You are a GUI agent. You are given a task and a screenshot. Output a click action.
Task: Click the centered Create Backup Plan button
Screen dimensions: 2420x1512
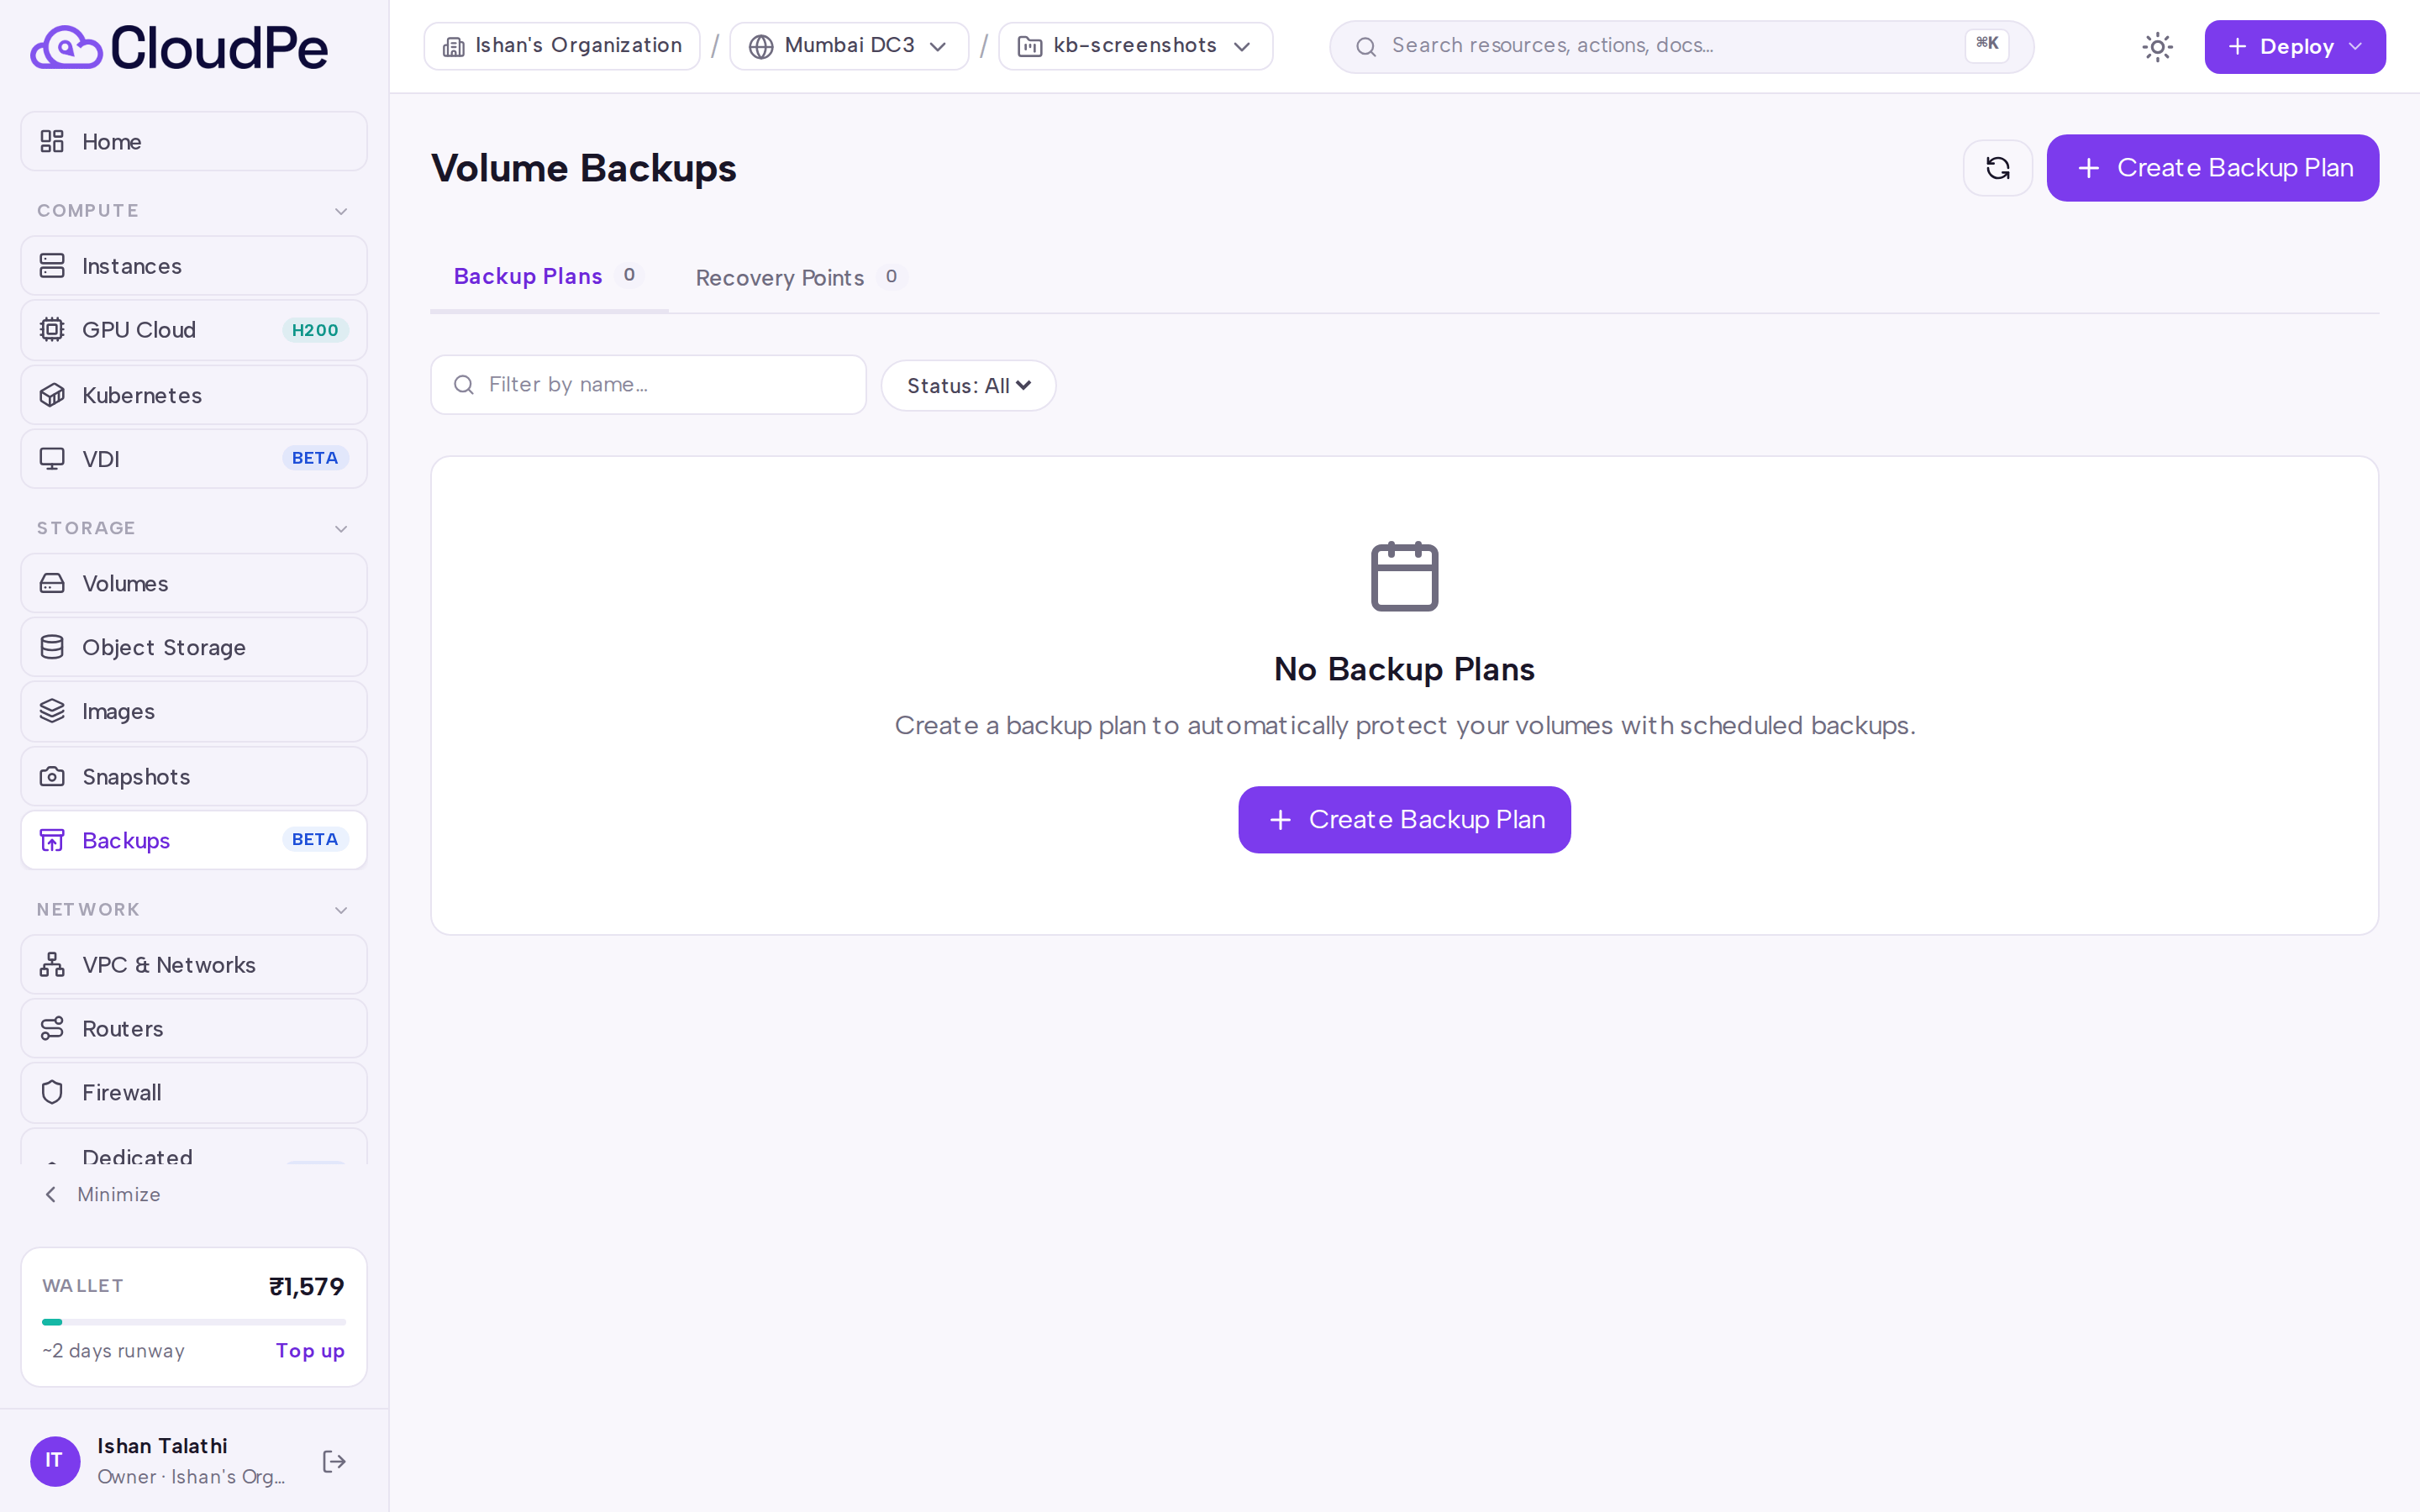click(x=1404, y=820)
